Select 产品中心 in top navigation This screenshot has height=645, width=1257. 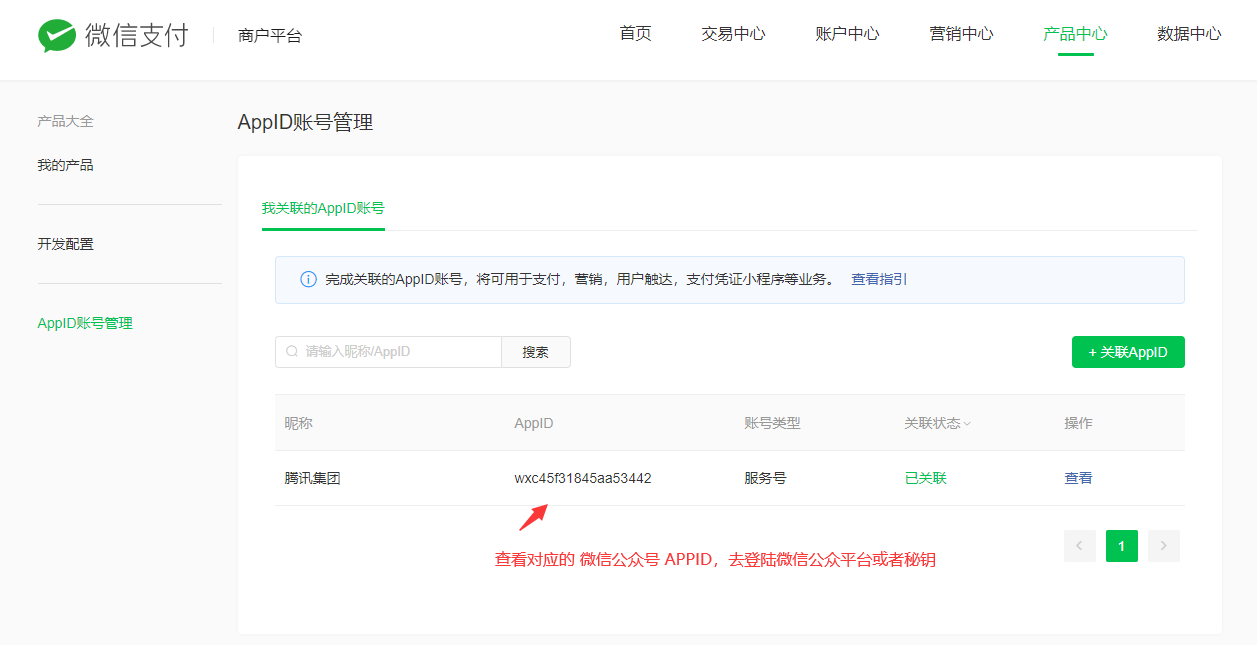point(1075,34)
